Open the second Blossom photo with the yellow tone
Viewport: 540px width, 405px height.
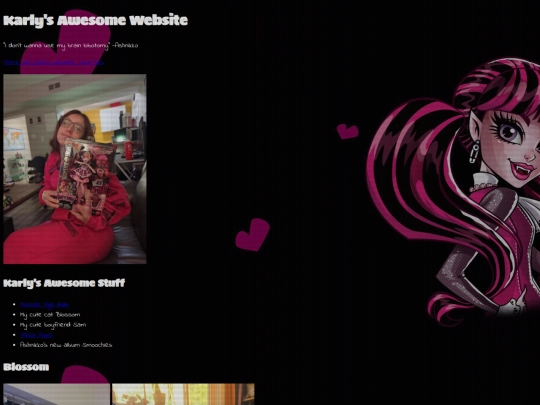click(x=183, y=394)
